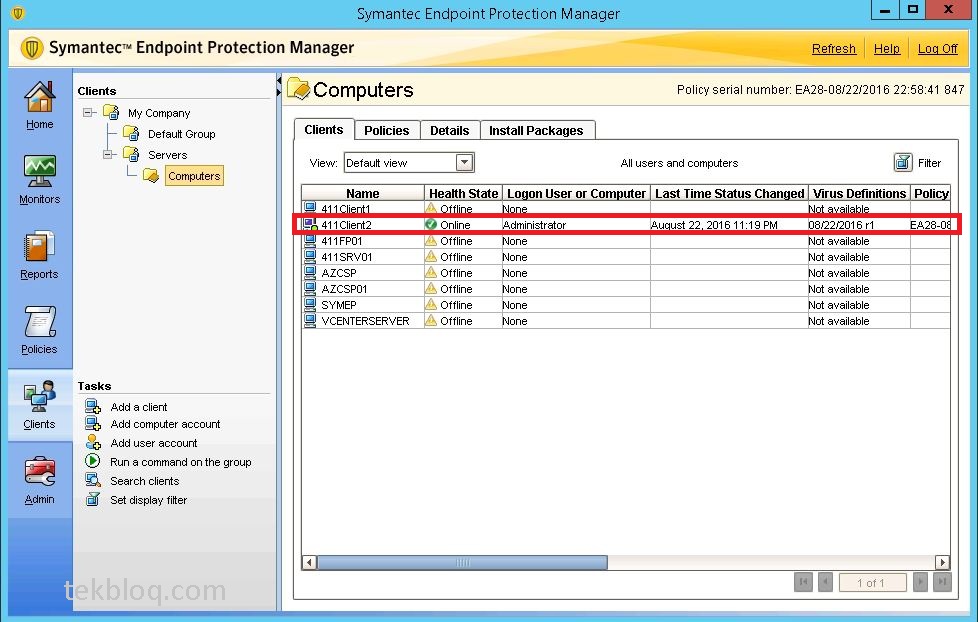The height and width of the screenshot is (622, 978).
Task: Click the Servers group folder icon
Action: [x=131, y=154]
